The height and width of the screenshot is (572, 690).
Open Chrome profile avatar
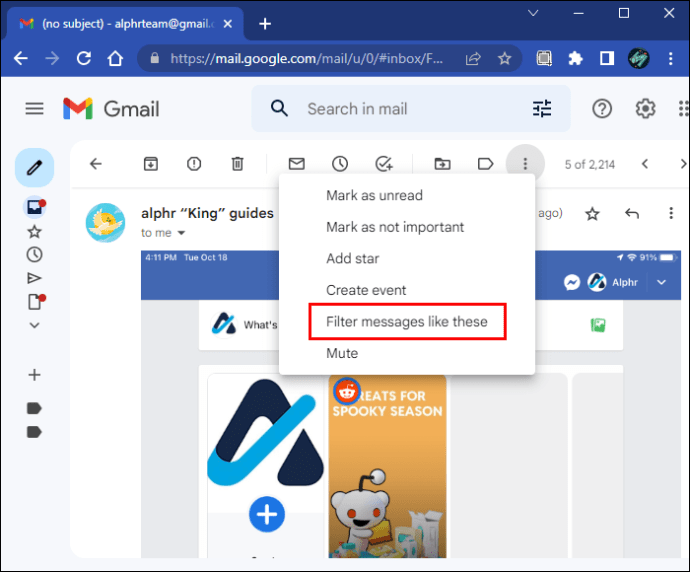(638, 58)
